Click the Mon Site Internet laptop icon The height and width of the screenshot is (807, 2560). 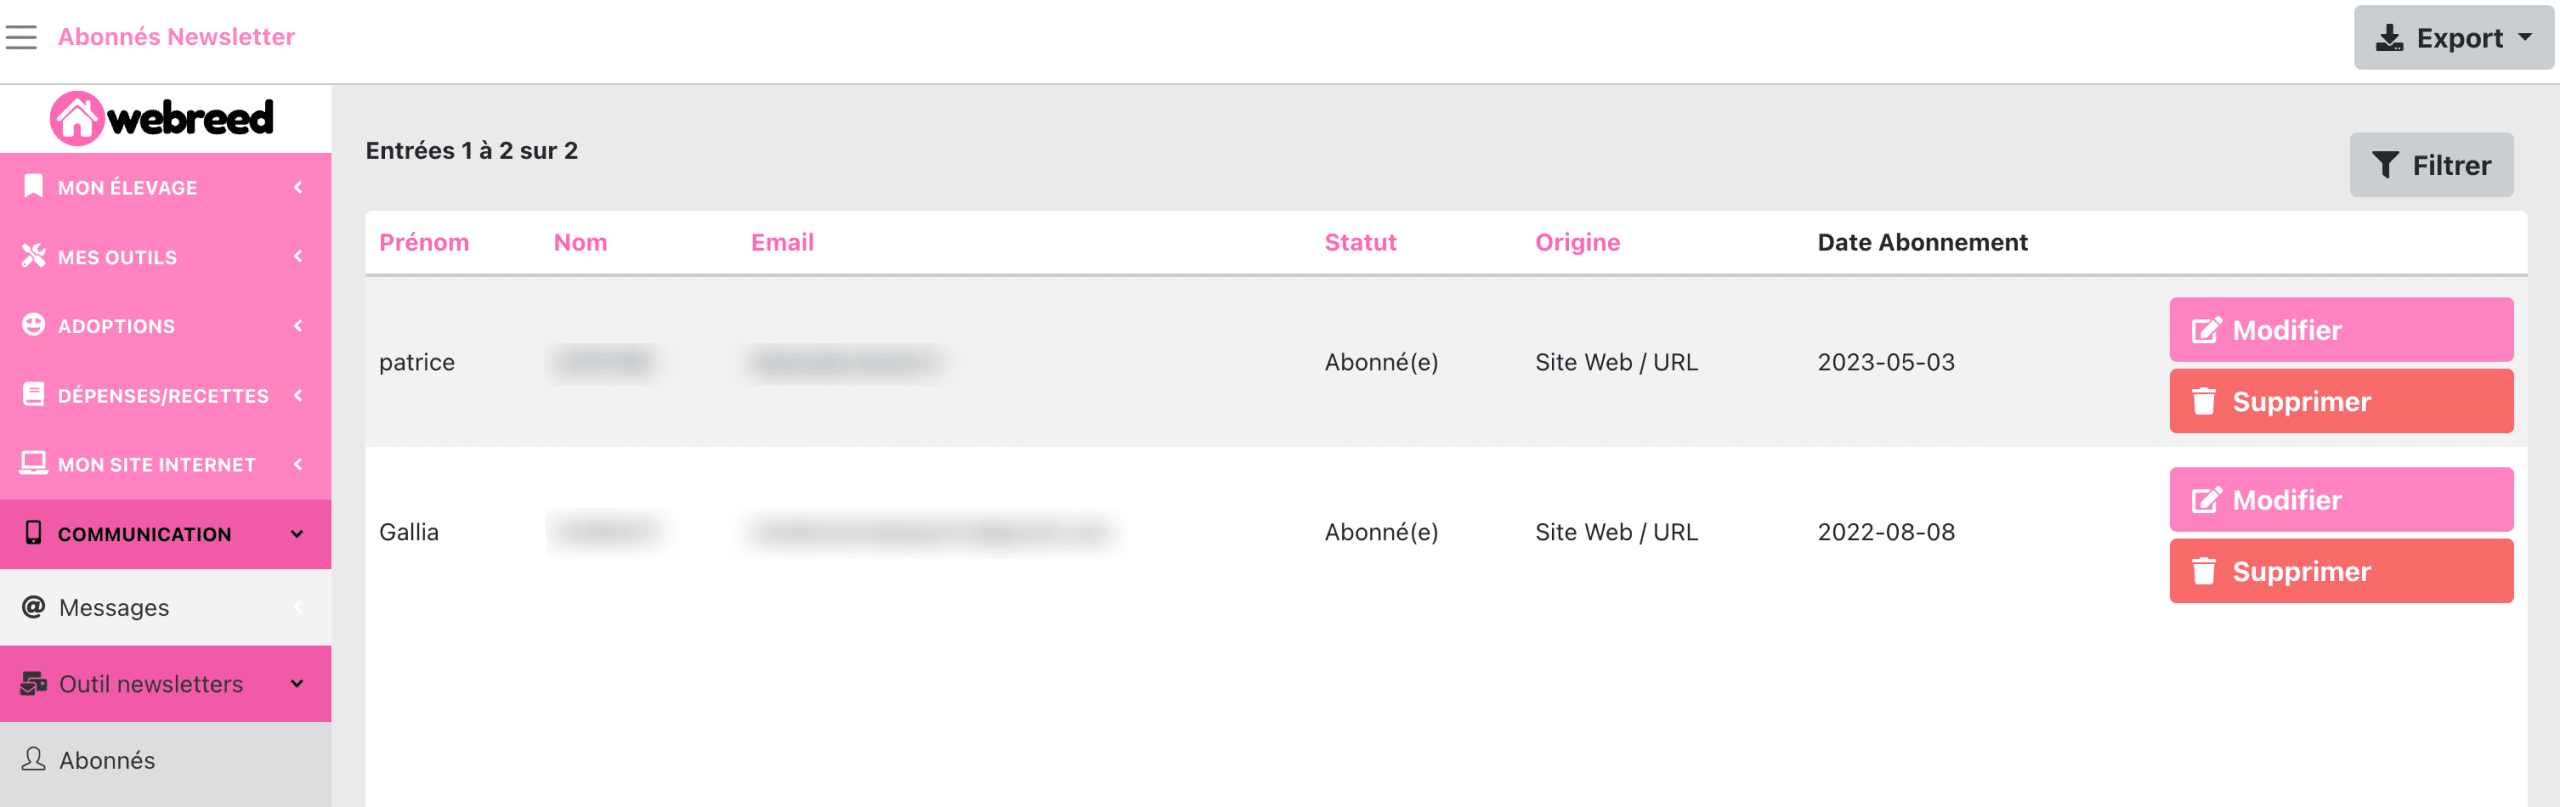(33, 463)
